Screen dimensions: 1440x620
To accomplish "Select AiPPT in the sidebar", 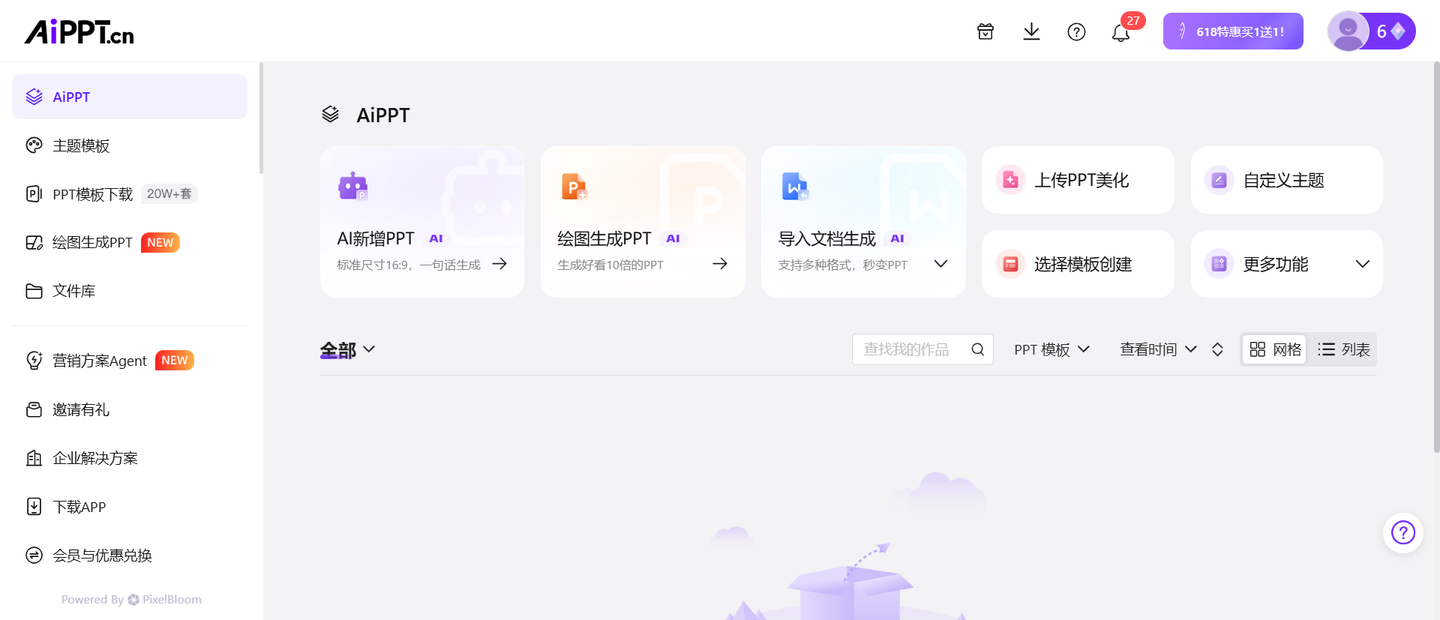I will click(x=130, y=97).
